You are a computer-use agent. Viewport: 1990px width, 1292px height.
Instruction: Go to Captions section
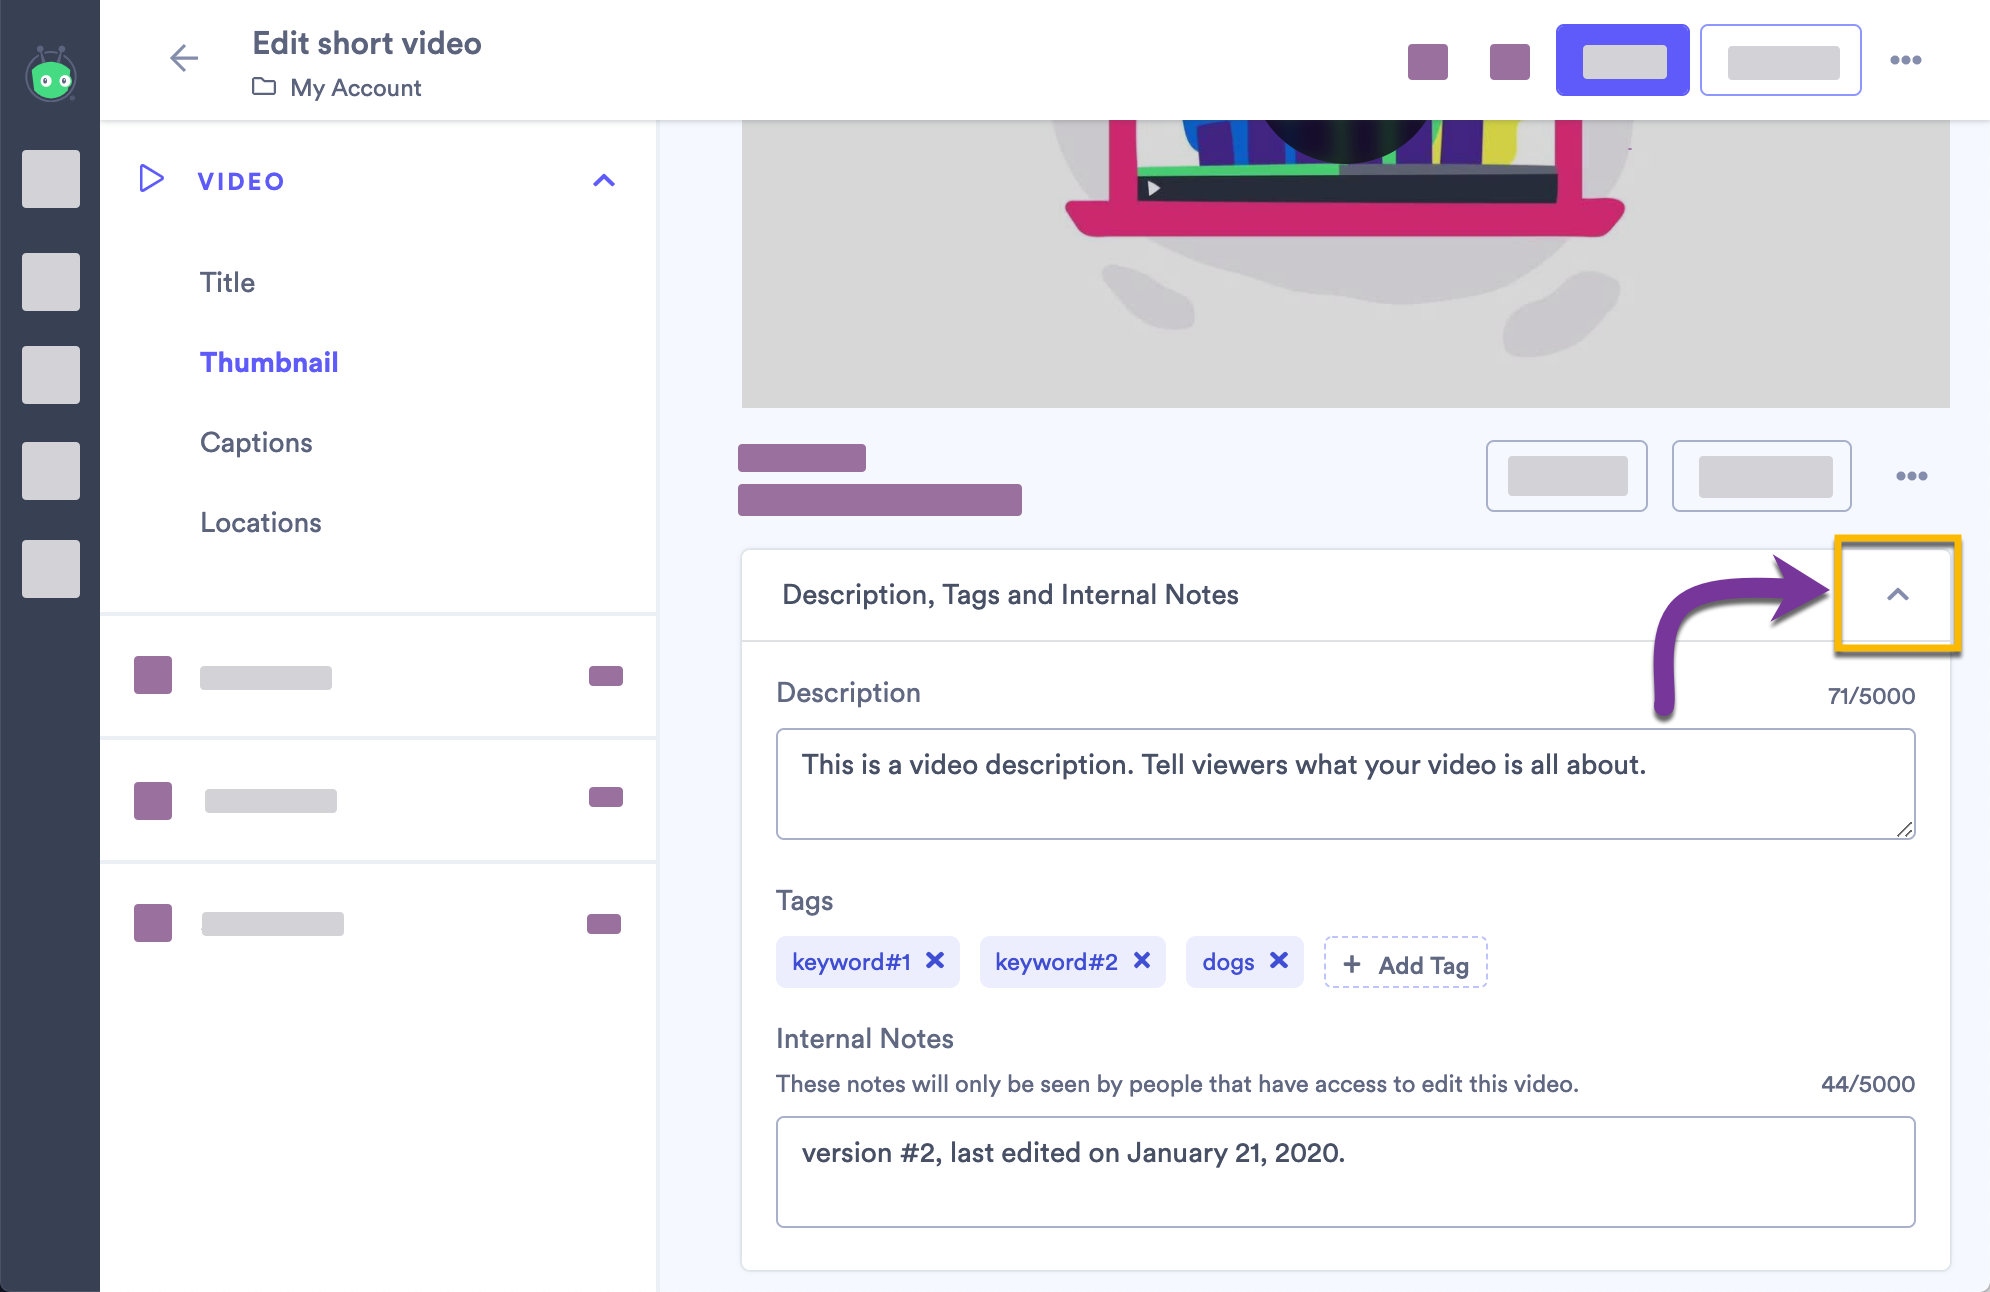[256, 442]
